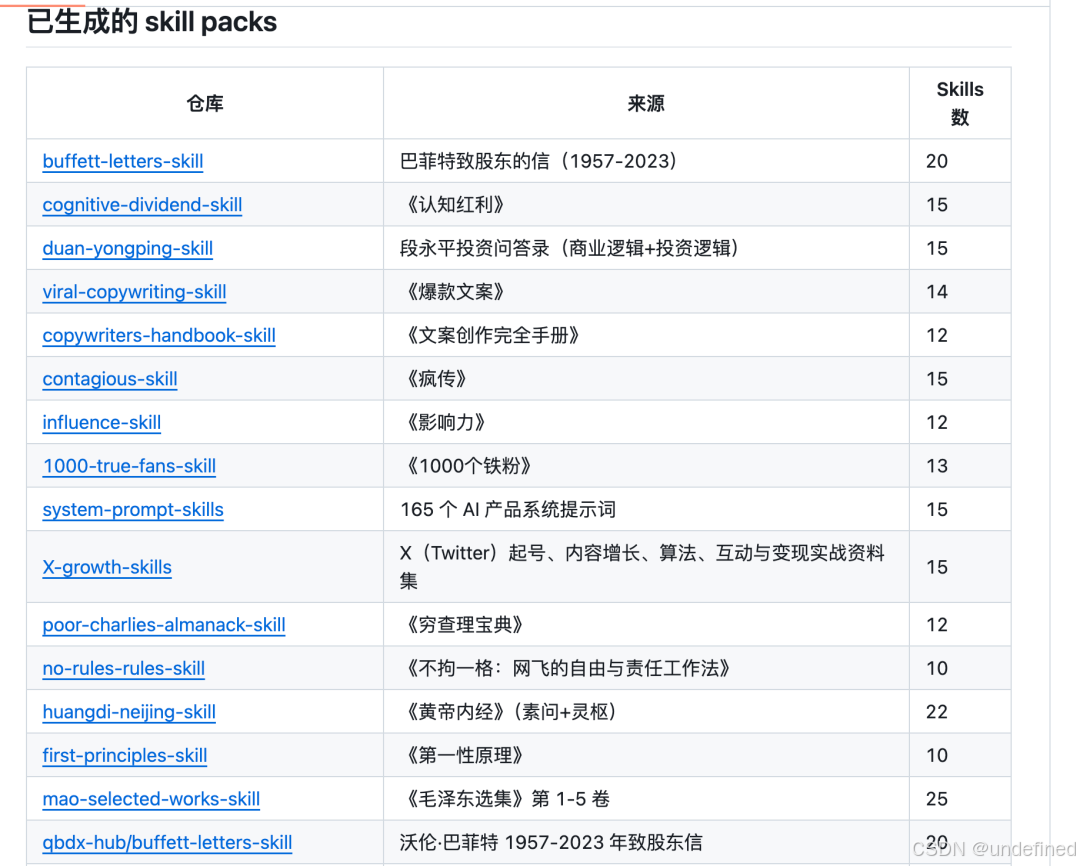Image resolution: width=1080 pixels, height=866 pixels.
Task: Select source text 《不拘一格：网飞的自由与责任工作法》
Action: (568, 668)
